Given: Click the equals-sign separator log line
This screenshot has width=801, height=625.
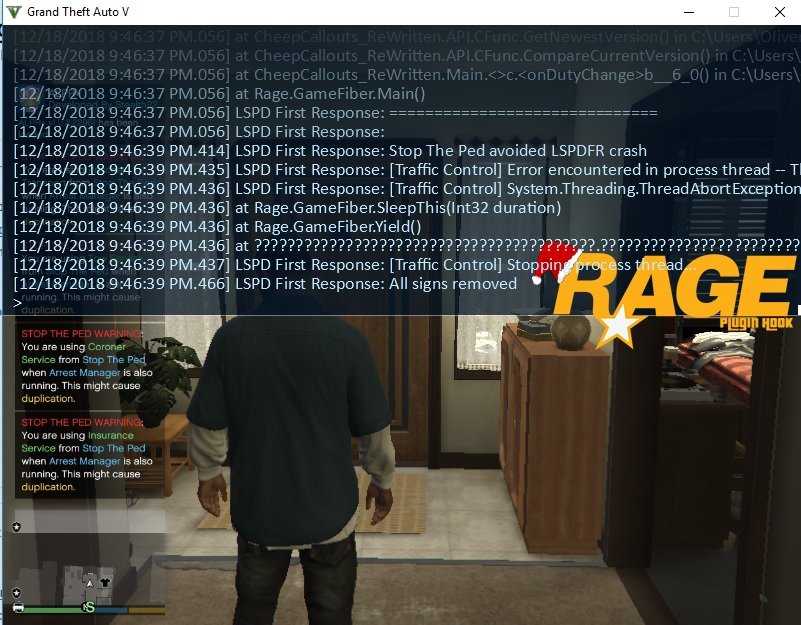Looking at the screenshot, I should (336, 112).
